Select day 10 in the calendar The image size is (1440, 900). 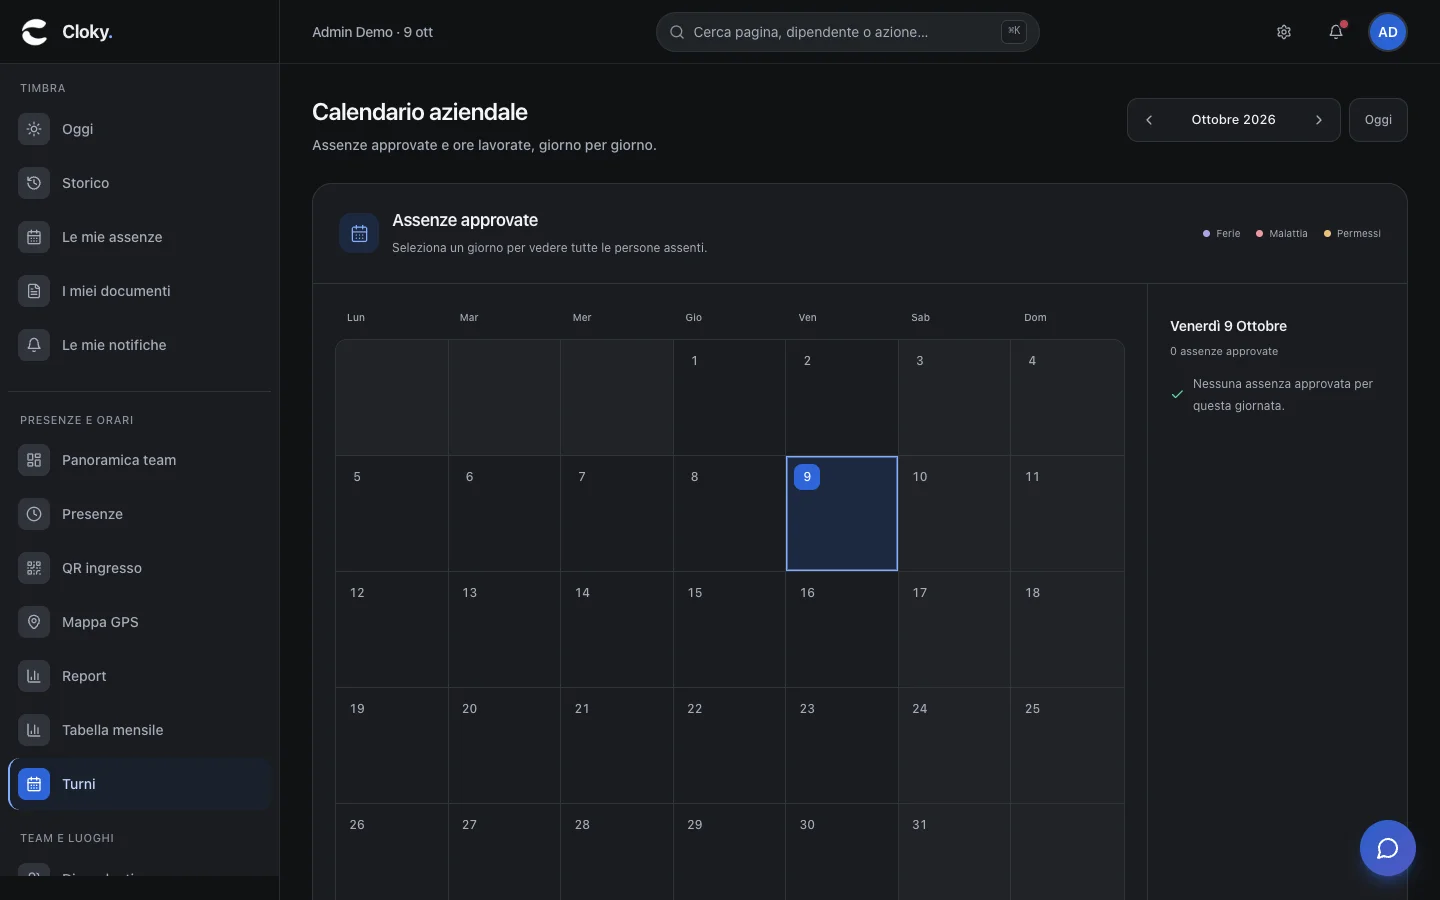point(954,514)
